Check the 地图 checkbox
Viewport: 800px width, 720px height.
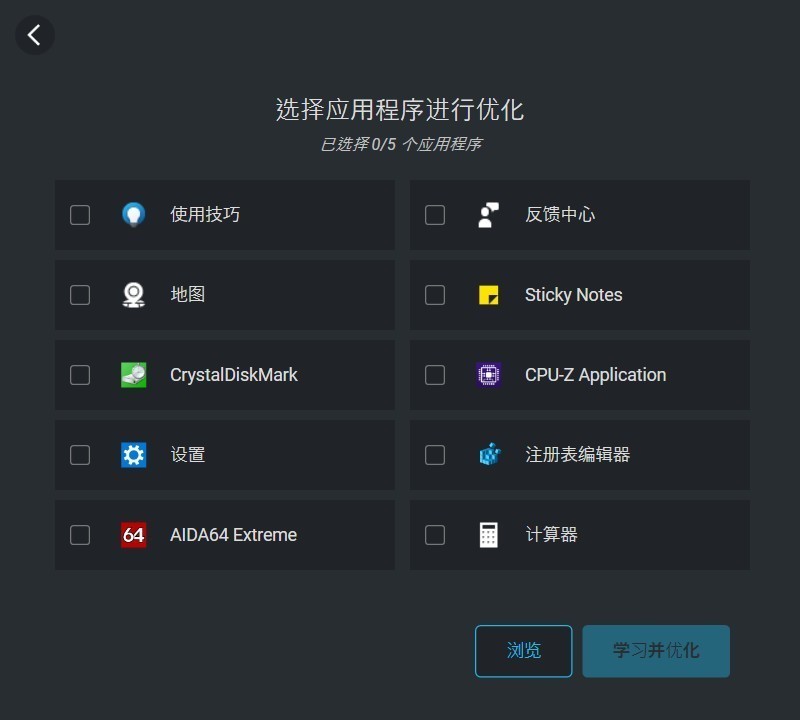80,294
